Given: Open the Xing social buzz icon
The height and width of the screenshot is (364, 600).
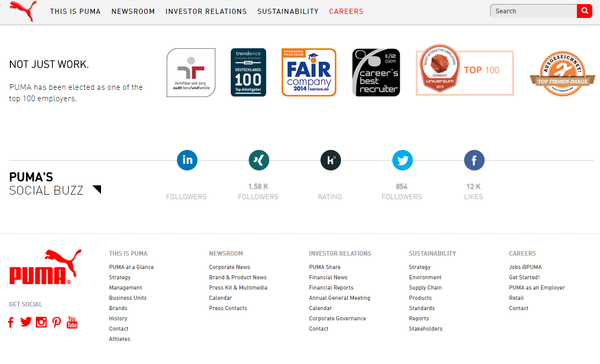Looking at the screenshot, I should tap(259, 160).
